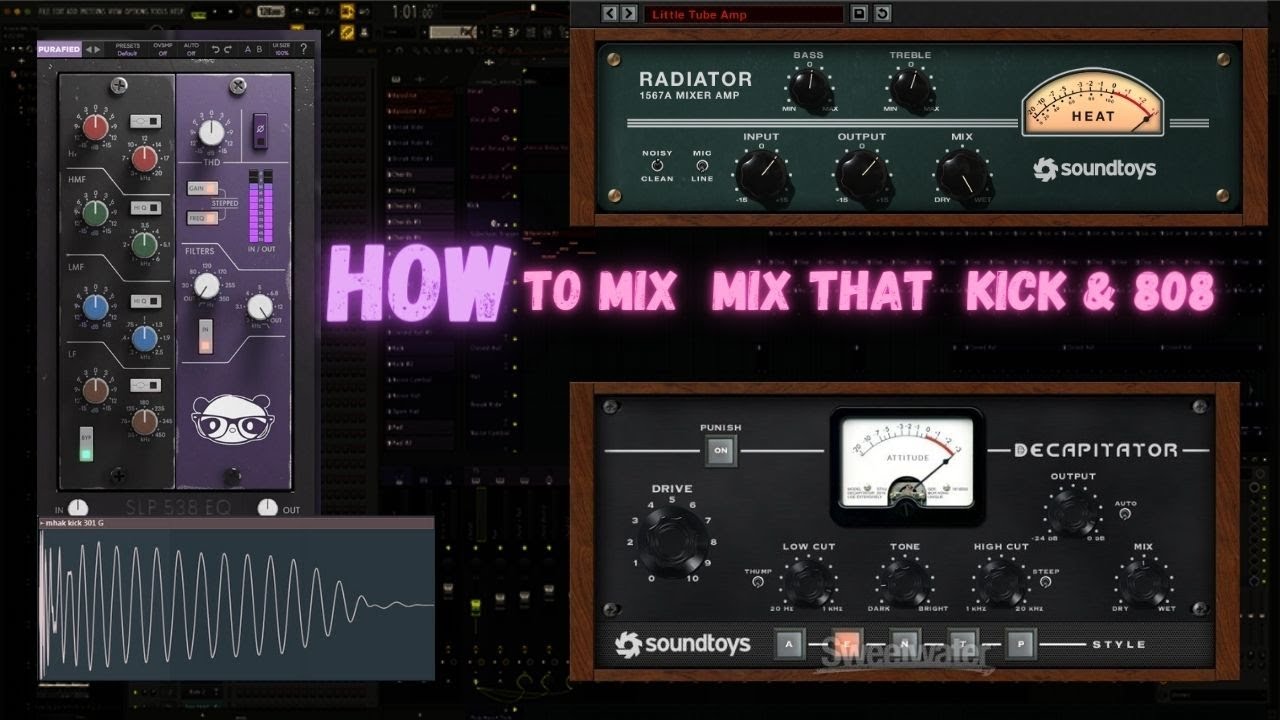Click the revert preset icon in Radiator toolbar

pyautogui.click(x=882, y=13)
